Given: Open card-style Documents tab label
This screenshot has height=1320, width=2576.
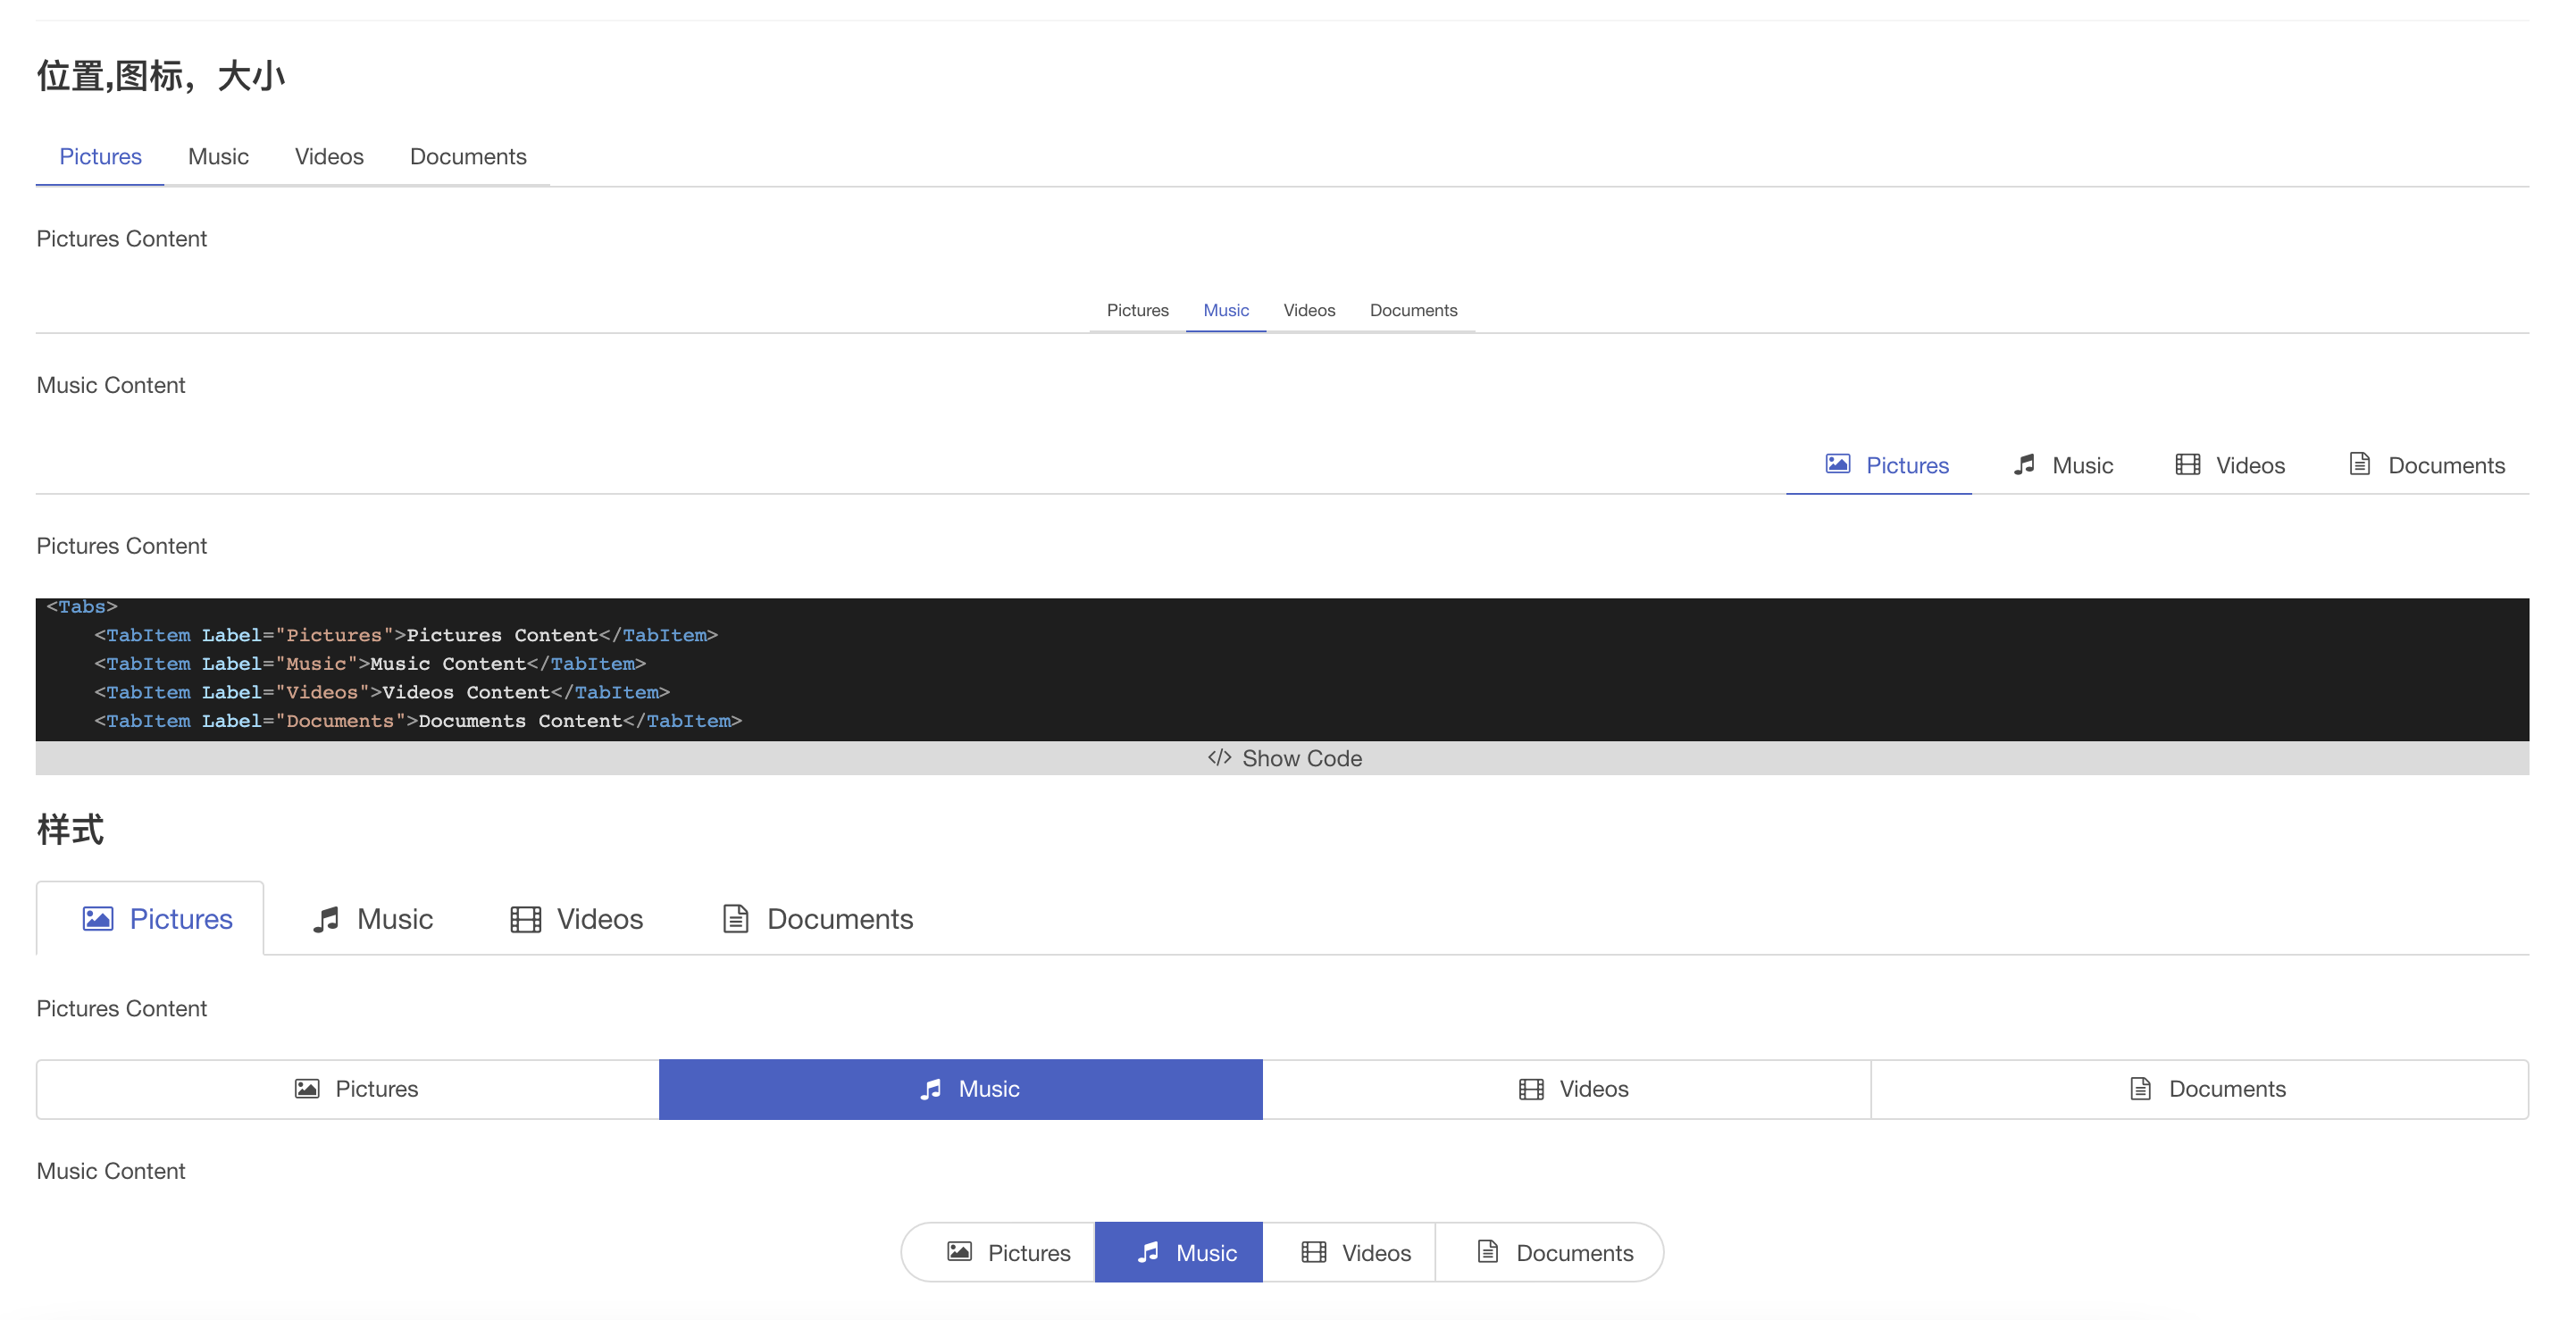Looking at the screenshot, I should 840,919.
